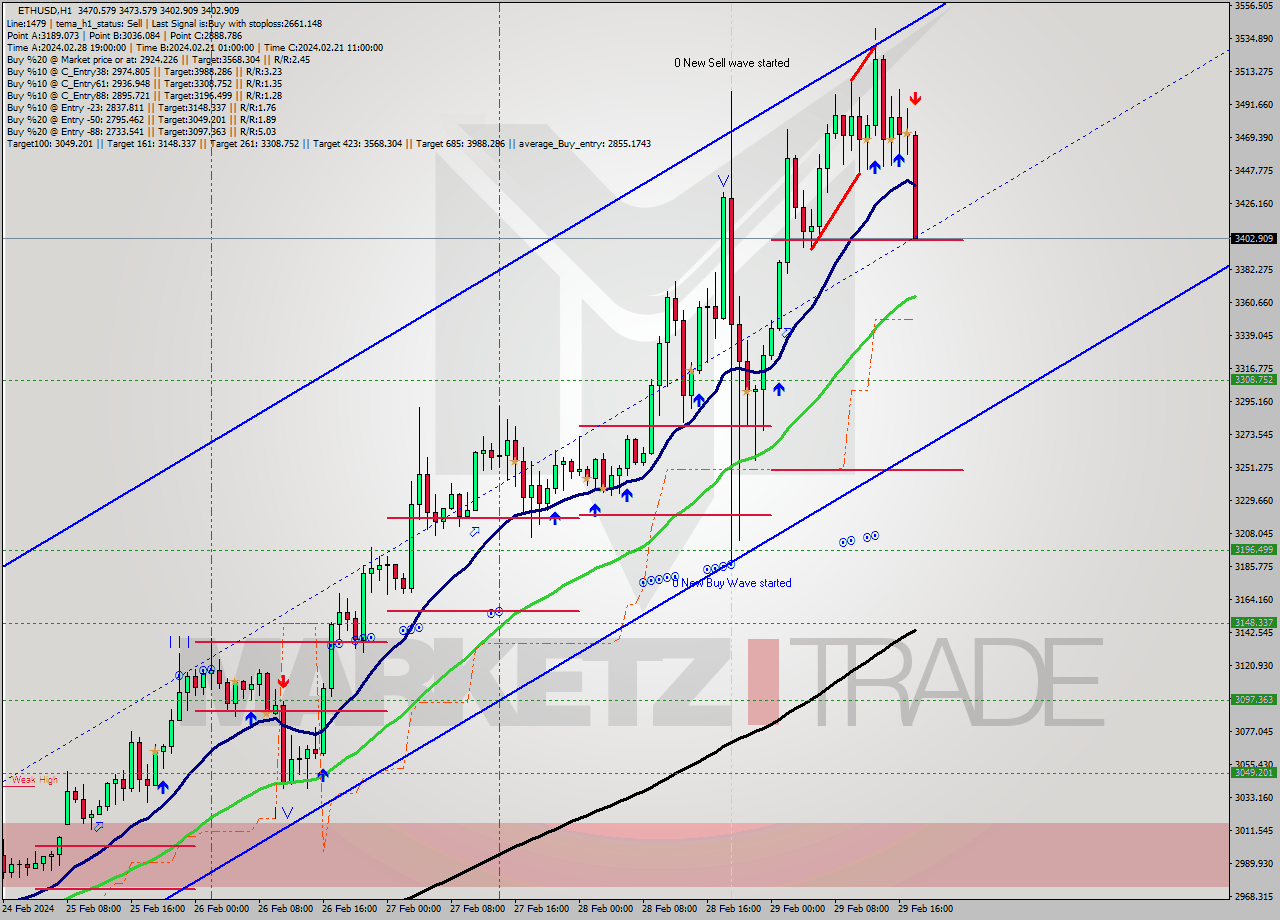1280x920 pixels.
Task: Click the '25 Feb 08:00' time label
Action: click(x=93, y=909)
